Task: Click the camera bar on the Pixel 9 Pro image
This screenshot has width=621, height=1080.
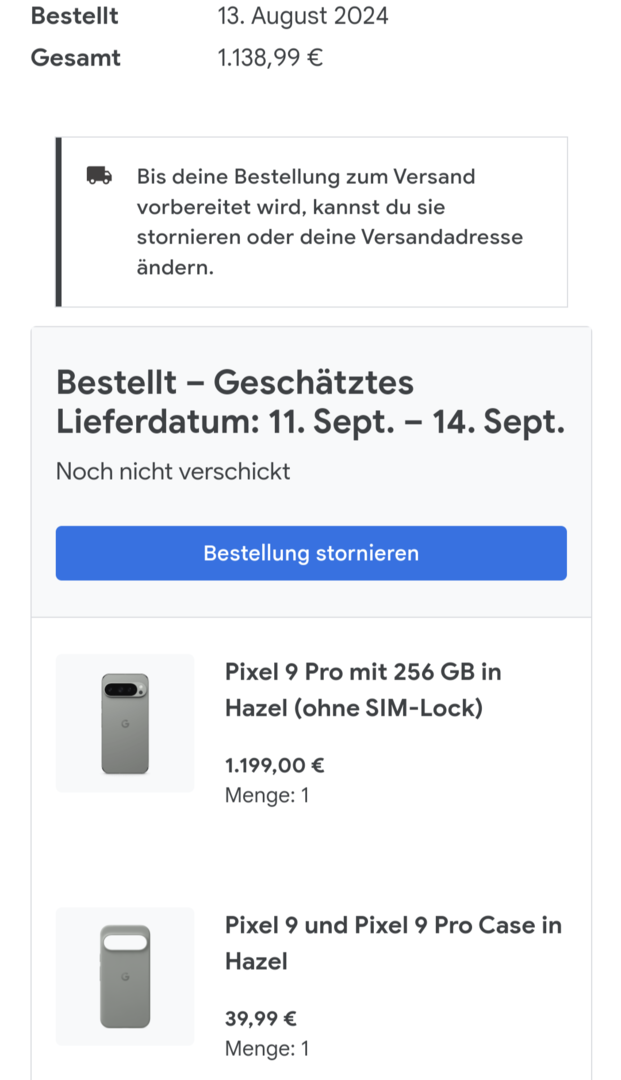Action: point(125,689)
